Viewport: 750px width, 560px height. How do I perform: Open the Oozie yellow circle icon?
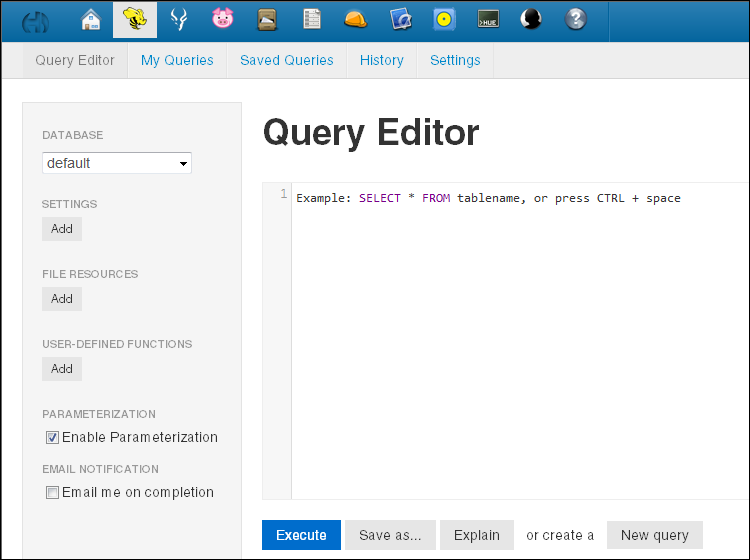(x=444, y=20)
